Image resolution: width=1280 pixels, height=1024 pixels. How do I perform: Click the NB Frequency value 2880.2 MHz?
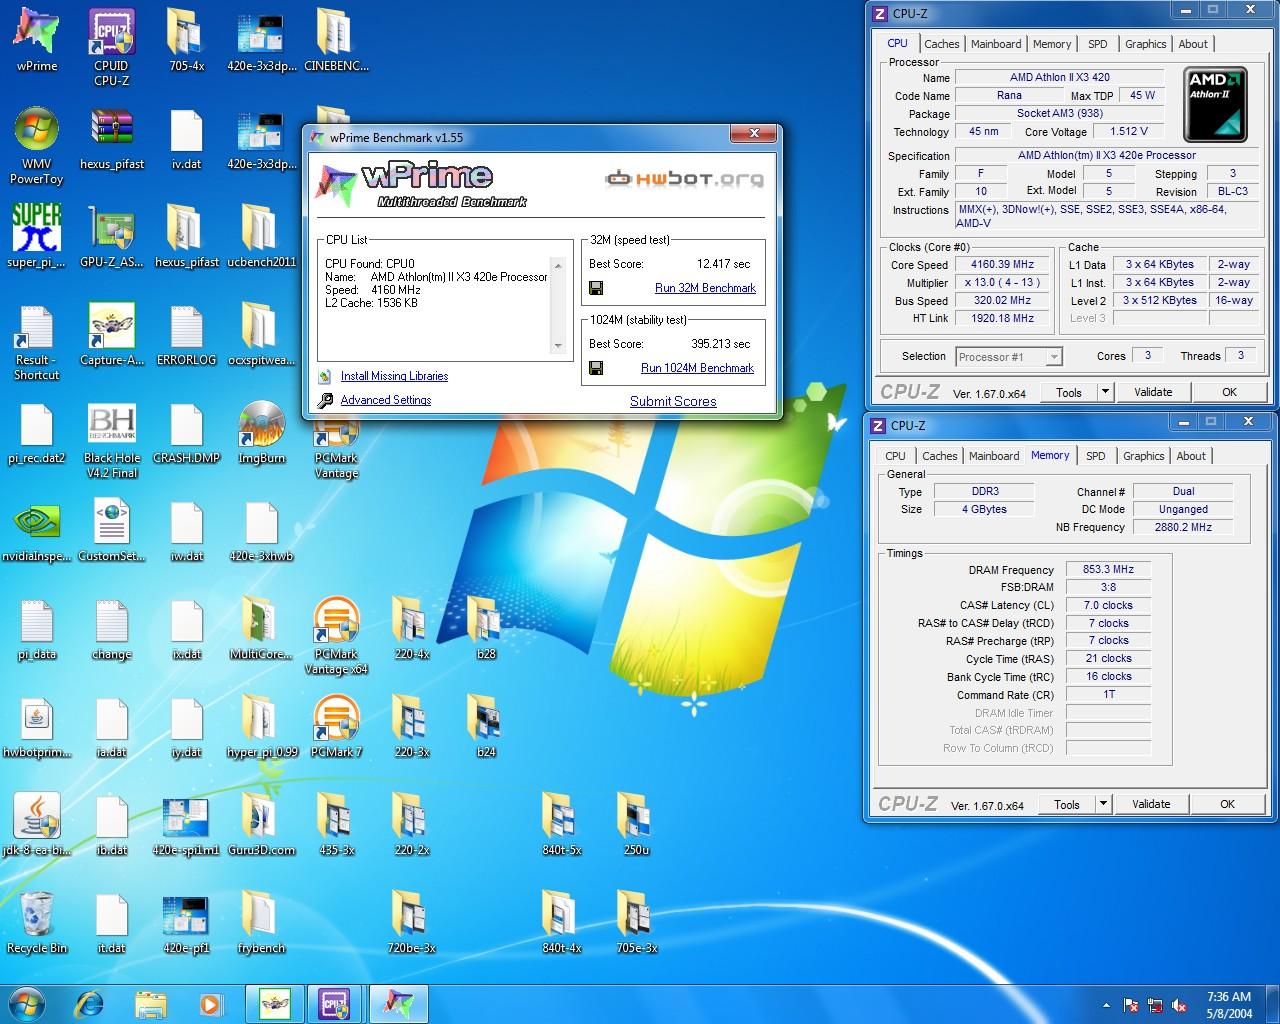click(x=1183, y=527)
